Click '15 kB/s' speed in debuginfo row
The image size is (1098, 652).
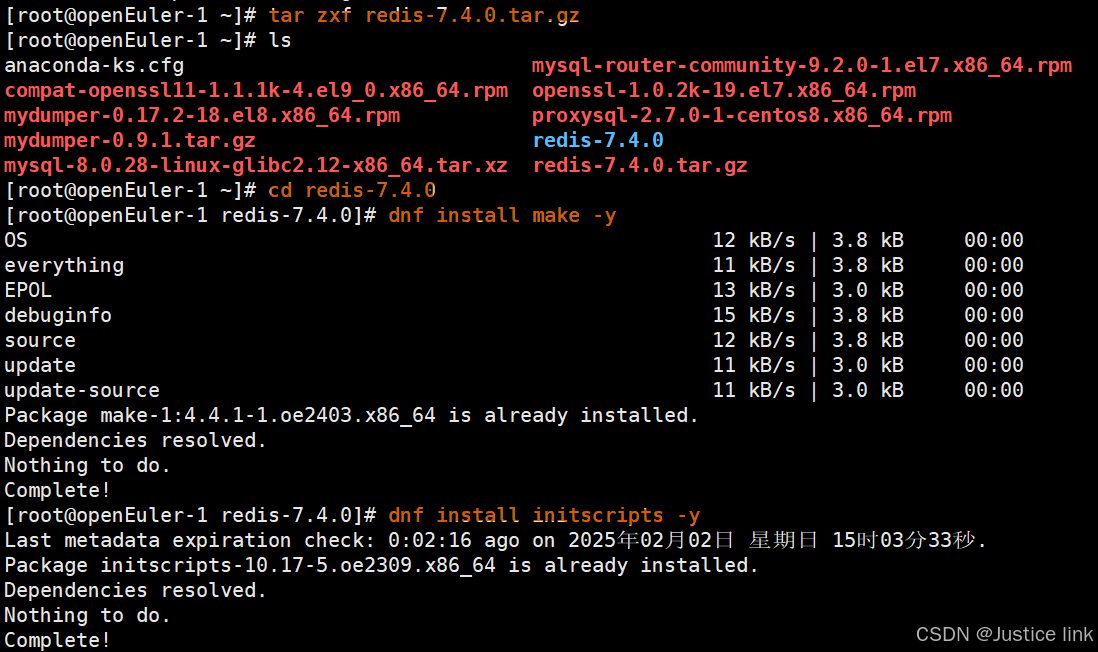pos(754,316)
